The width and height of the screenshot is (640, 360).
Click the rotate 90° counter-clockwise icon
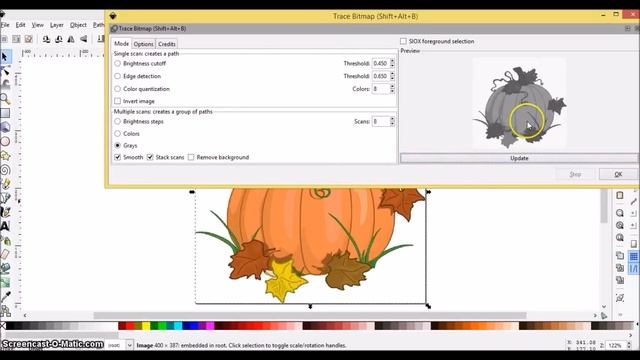tap(46, 39)
